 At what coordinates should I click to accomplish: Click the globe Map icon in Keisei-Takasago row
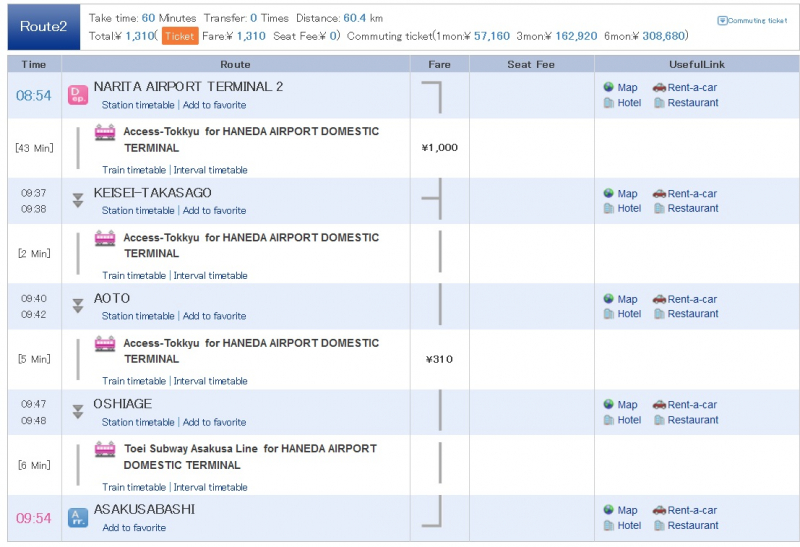coord(609,193)
